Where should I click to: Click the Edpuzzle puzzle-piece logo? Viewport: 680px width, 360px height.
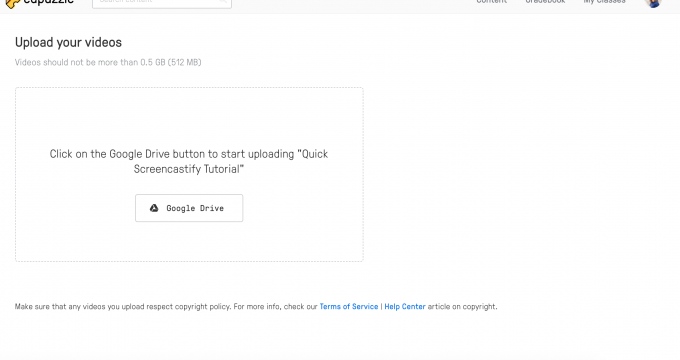click(x=12, y=3)
